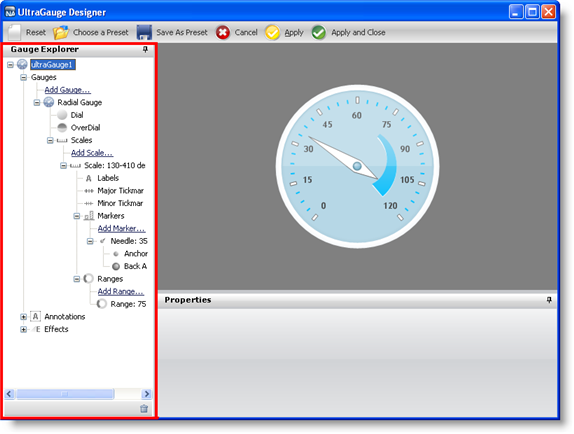This screenshot has height=434, width=574.
Task: Pin the Properties panel
Action: pyautogui.click(x=549, y=300)
